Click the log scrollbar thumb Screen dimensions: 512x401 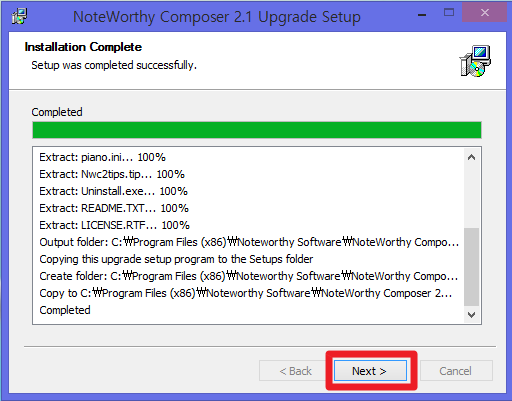(471, 267)
